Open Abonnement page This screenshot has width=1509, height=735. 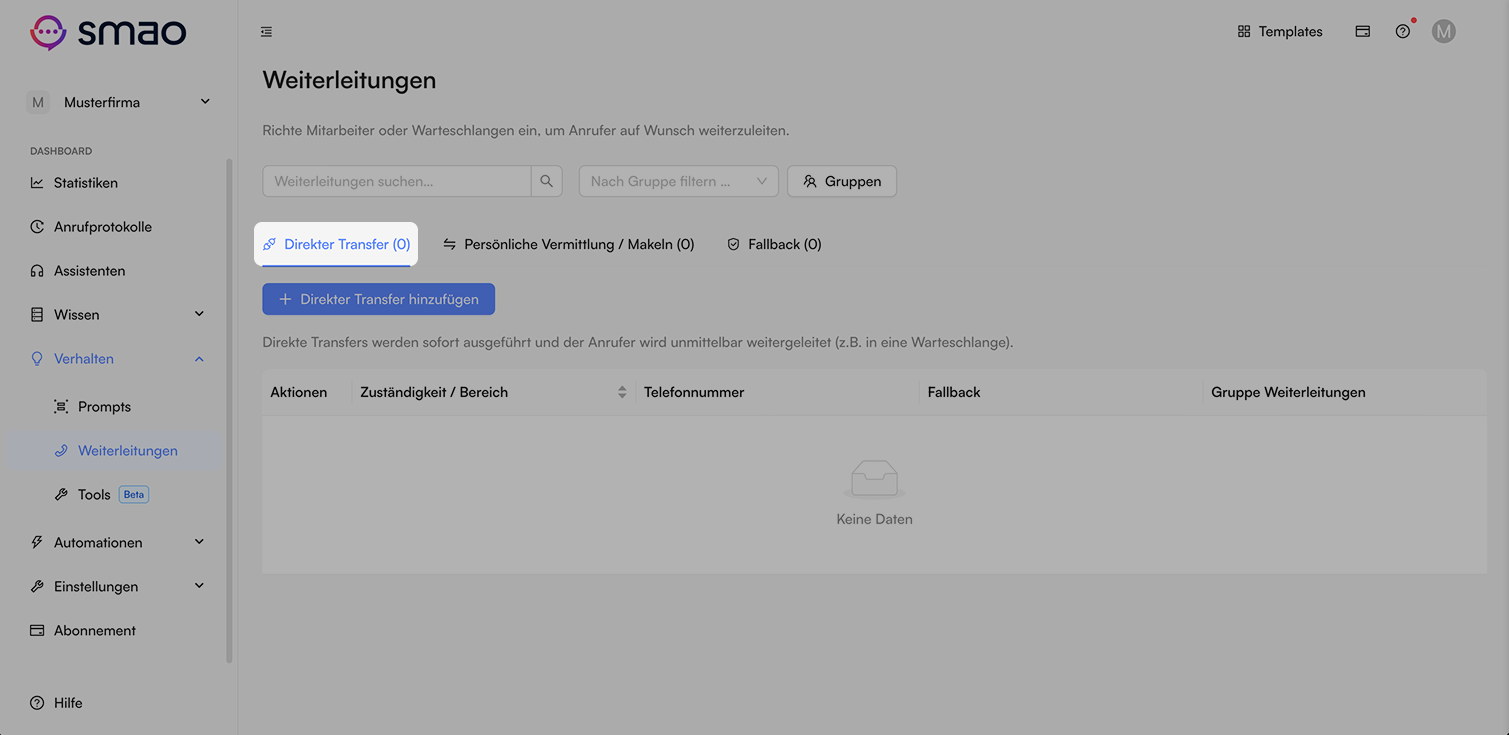pos(95,631)
